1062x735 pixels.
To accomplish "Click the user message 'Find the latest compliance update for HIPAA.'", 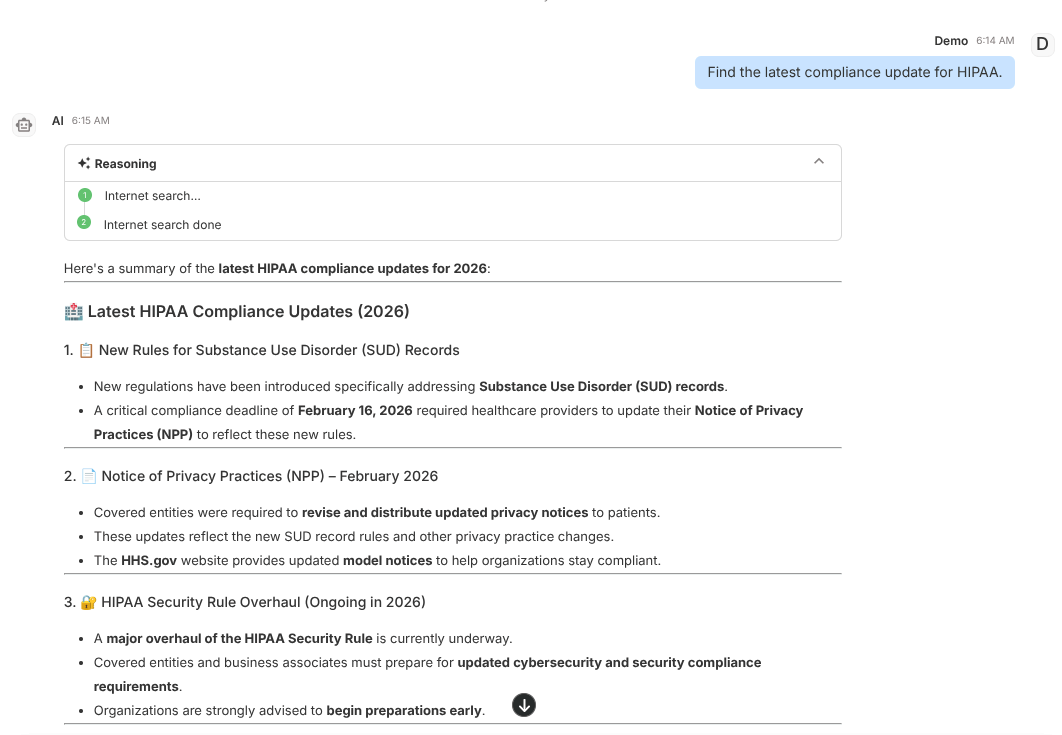I will click(855, 72).
